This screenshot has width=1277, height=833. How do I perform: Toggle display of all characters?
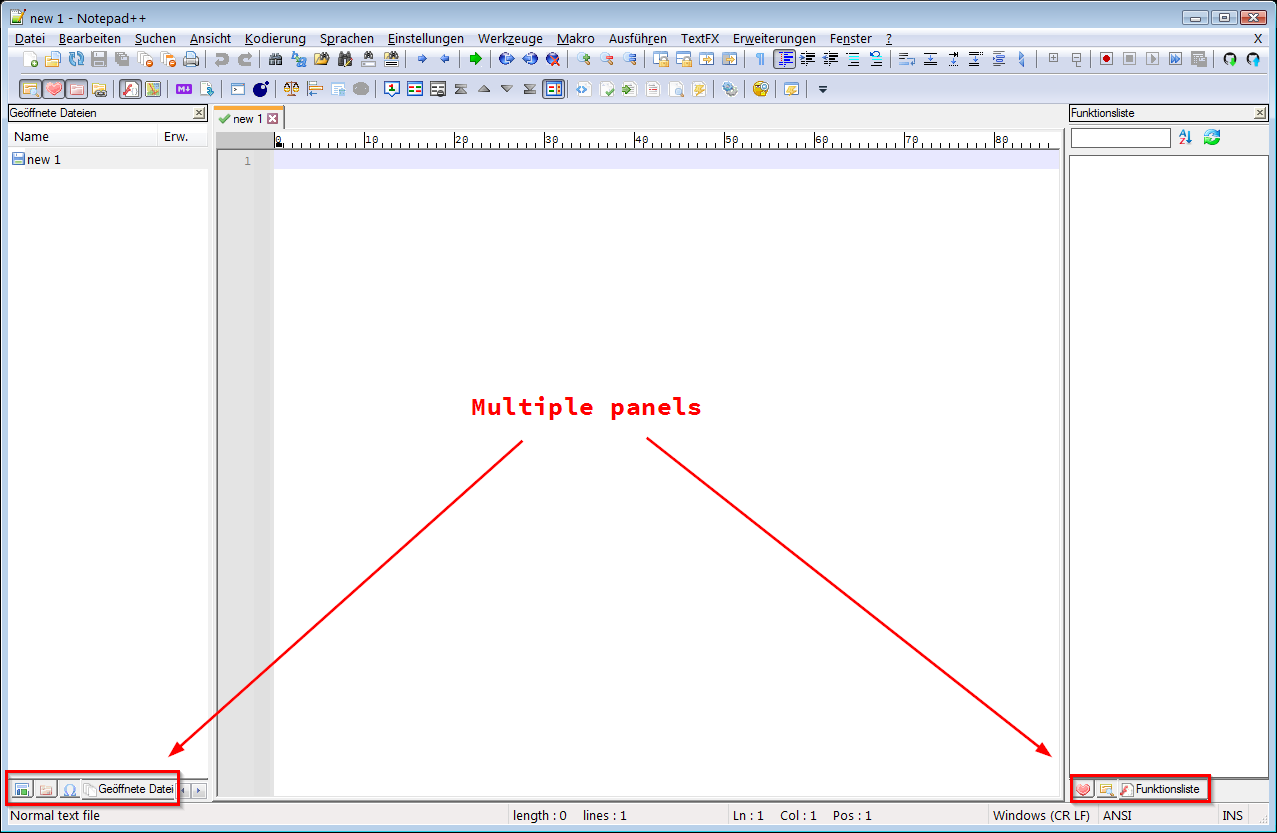(x=761, y=59)
